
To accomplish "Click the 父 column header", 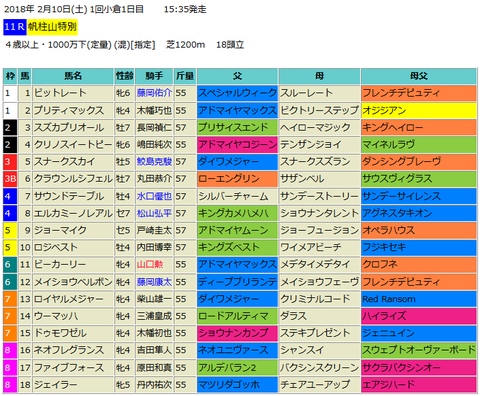I will tap(237, 76).
